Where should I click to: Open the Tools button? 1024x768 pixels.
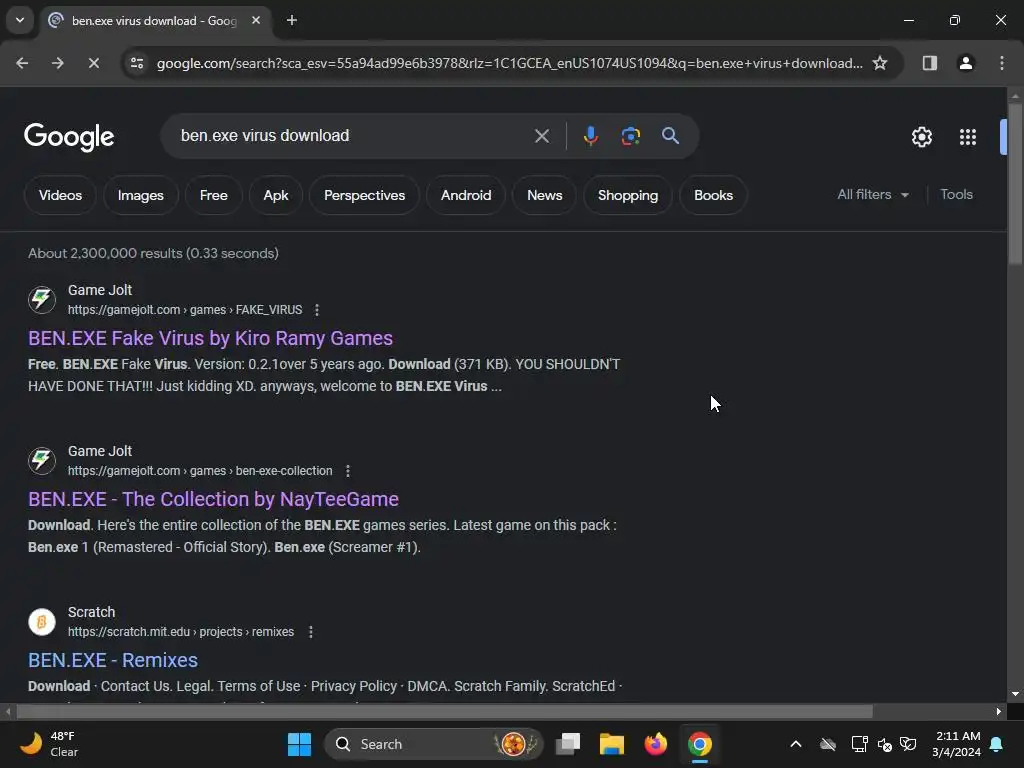(x=956, y=195)
